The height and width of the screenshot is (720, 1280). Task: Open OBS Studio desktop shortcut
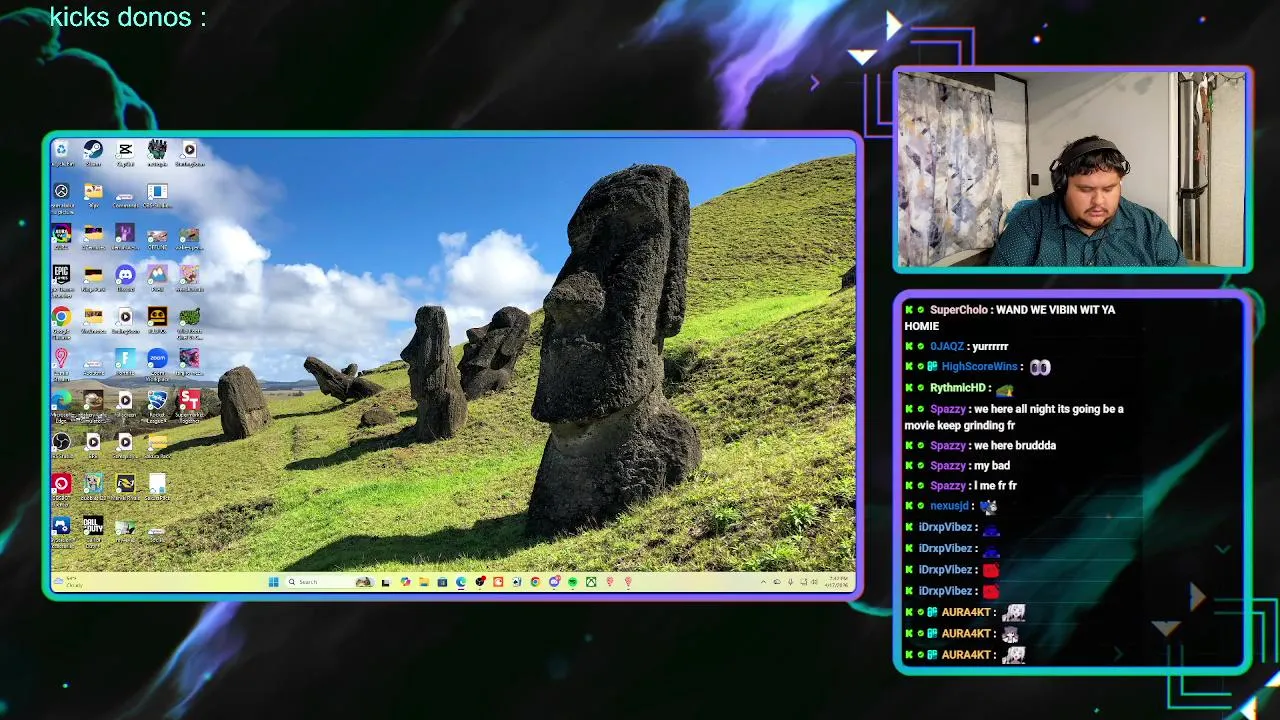point(61,445)
